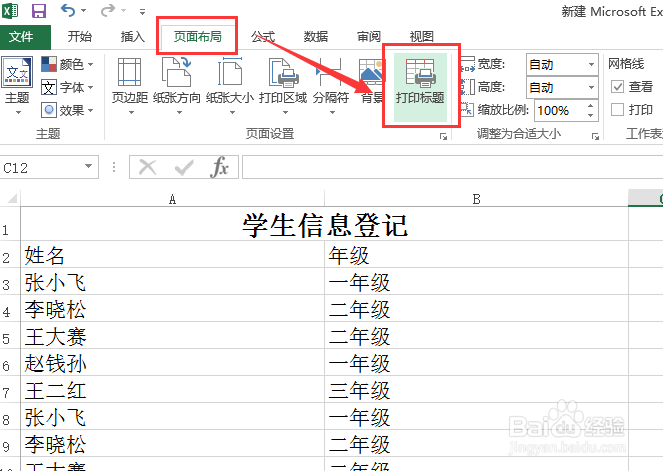Open 调整为合适大小 dialog launcher
663x471 pixels.
point(595,137)
